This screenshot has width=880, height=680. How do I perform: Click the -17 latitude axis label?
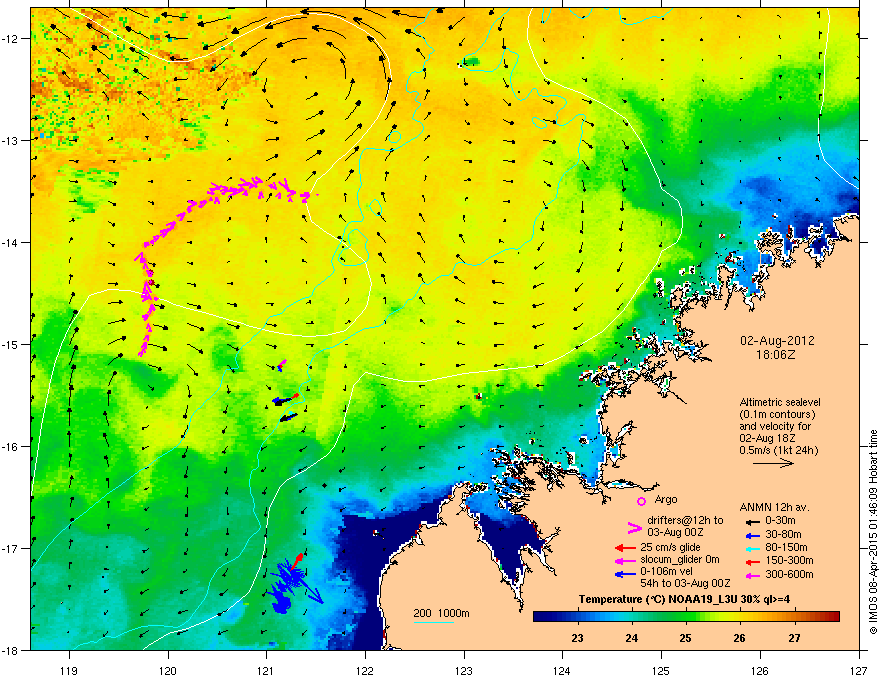click(11, 548)
